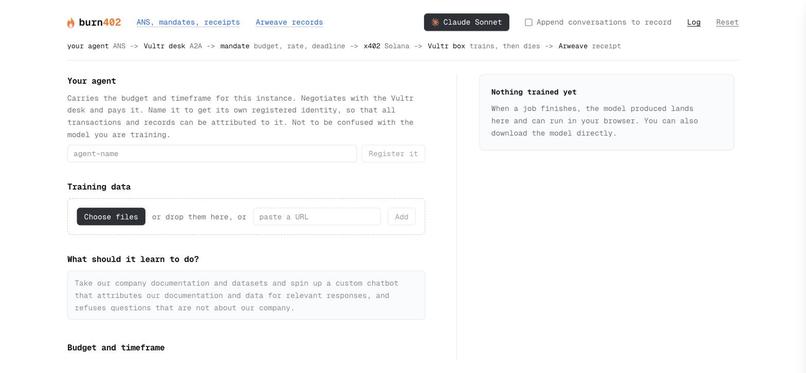806x373 pixels.
Task: Click 'mandate' in the pipeline line
Action: tap(235, 46)
